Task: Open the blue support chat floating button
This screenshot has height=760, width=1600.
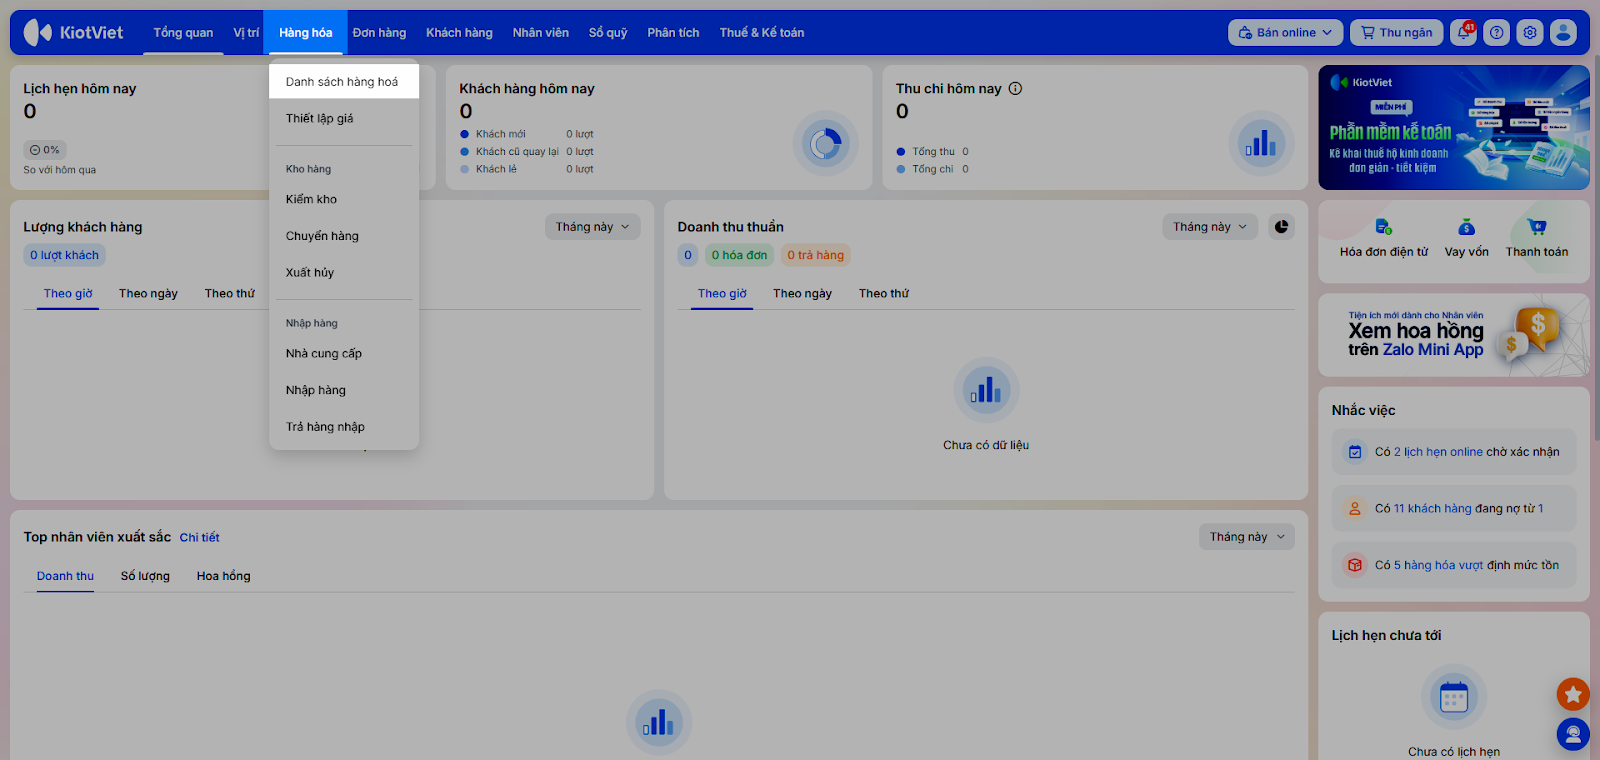Action: coord(1573,735)
